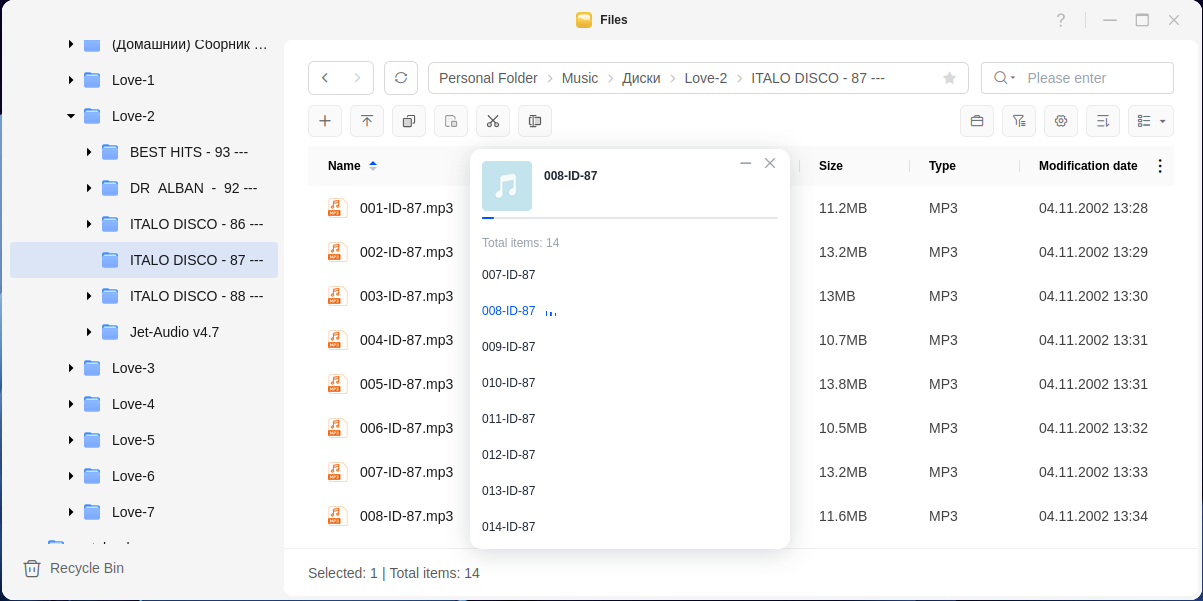Open the view settings gear icon
The image size is (1203, 601).
point(1061,121)
